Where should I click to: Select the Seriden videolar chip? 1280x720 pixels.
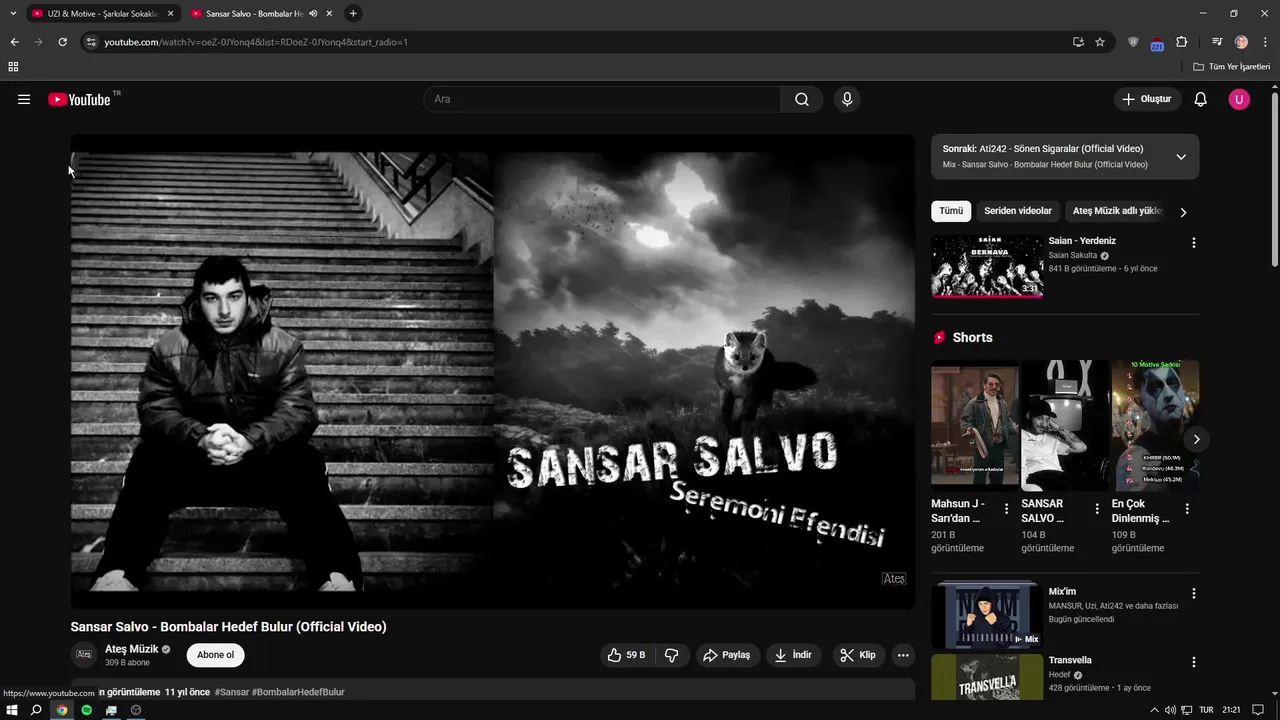pos(1018,211)
